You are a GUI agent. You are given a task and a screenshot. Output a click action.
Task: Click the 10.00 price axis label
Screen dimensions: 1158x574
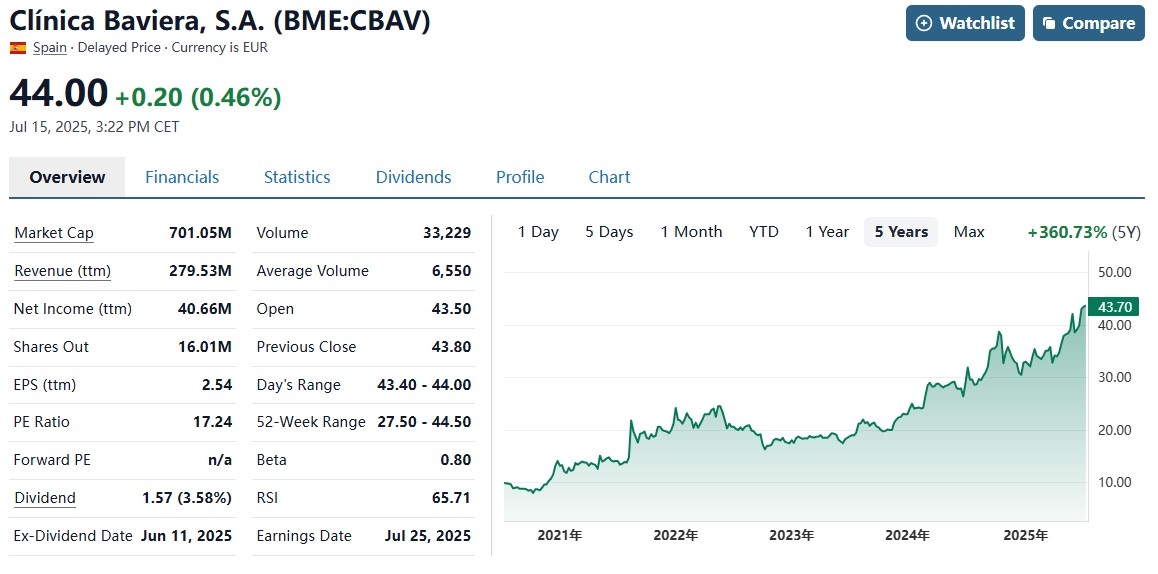1114,482
